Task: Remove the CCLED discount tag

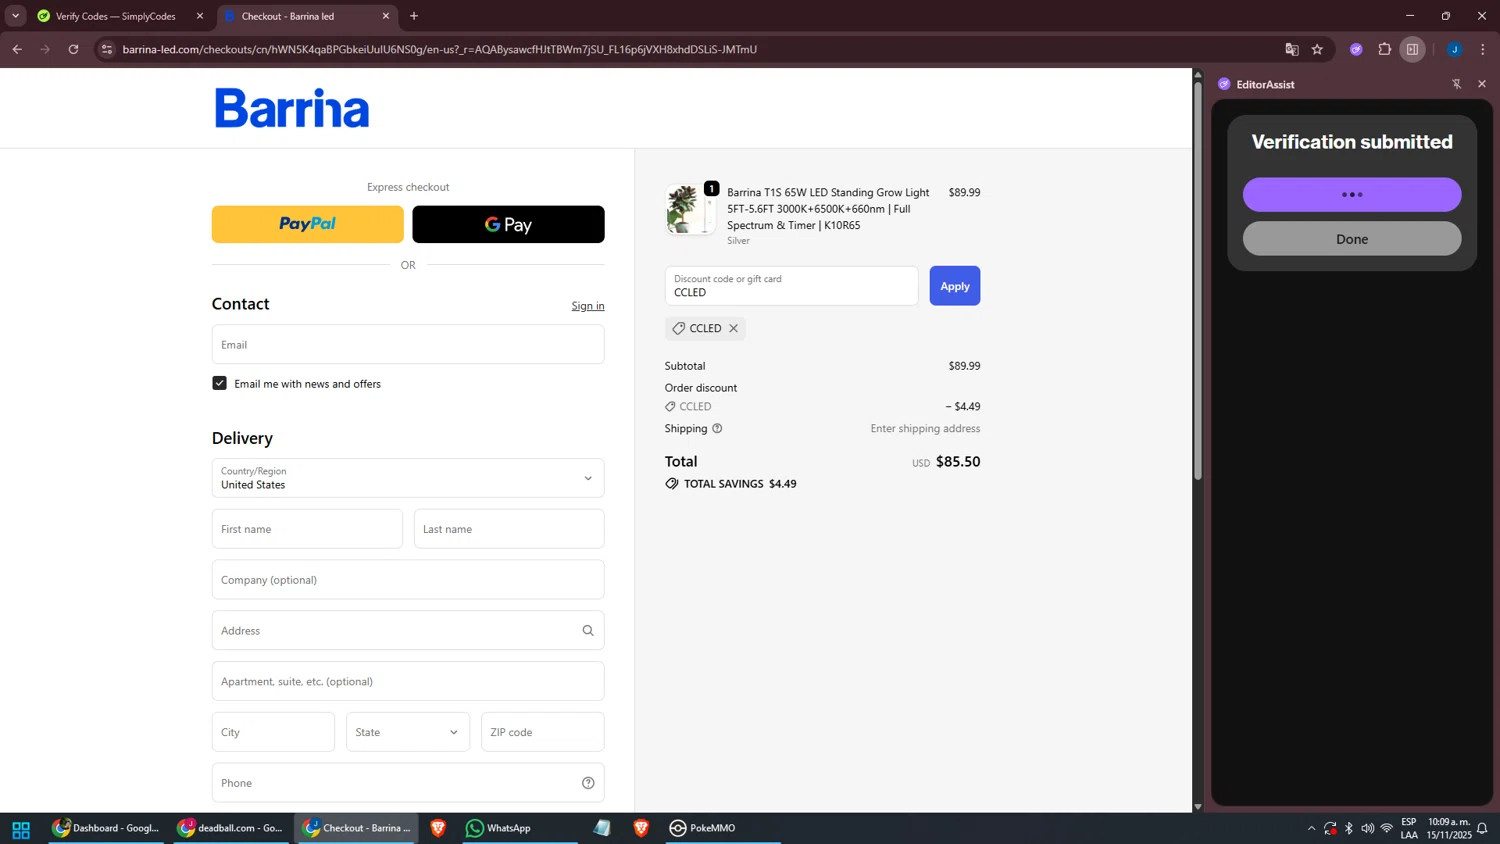Action: coord(733,328)
